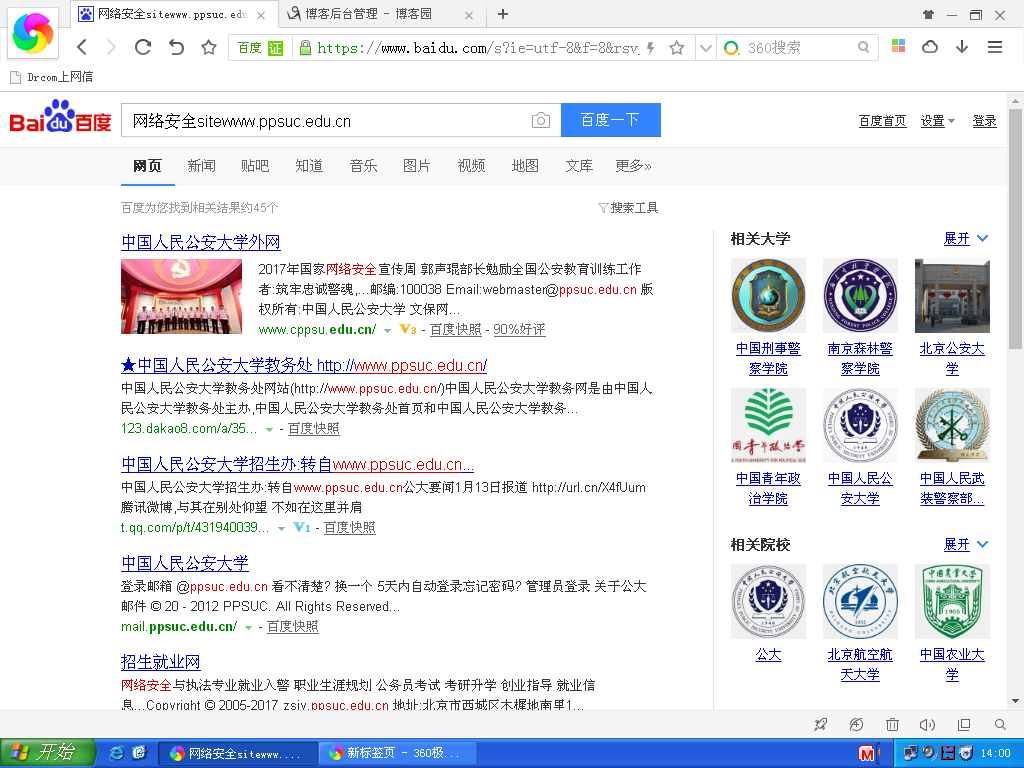
Task: Click the favorites star inside address bar
Action: click(677, 48)
